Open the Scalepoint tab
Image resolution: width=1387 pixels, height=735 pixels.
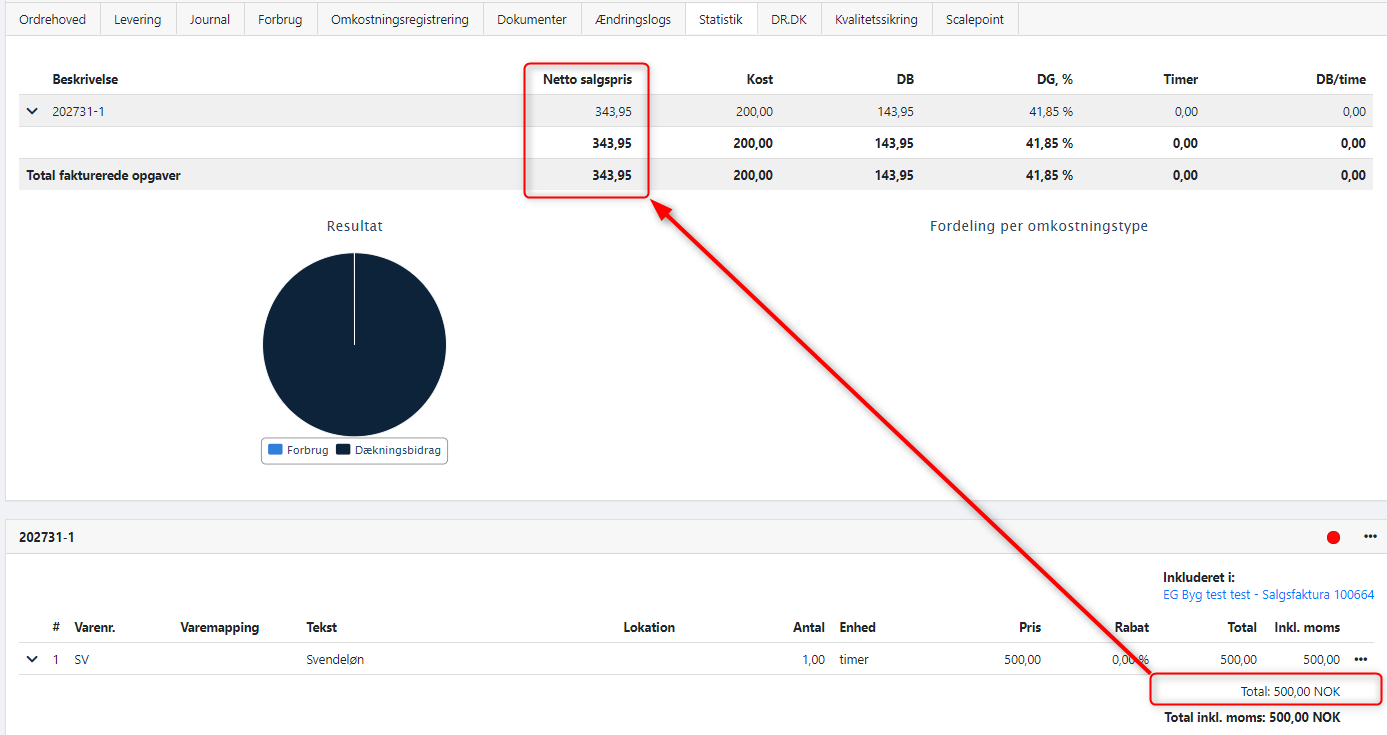[x=975, y=19]
